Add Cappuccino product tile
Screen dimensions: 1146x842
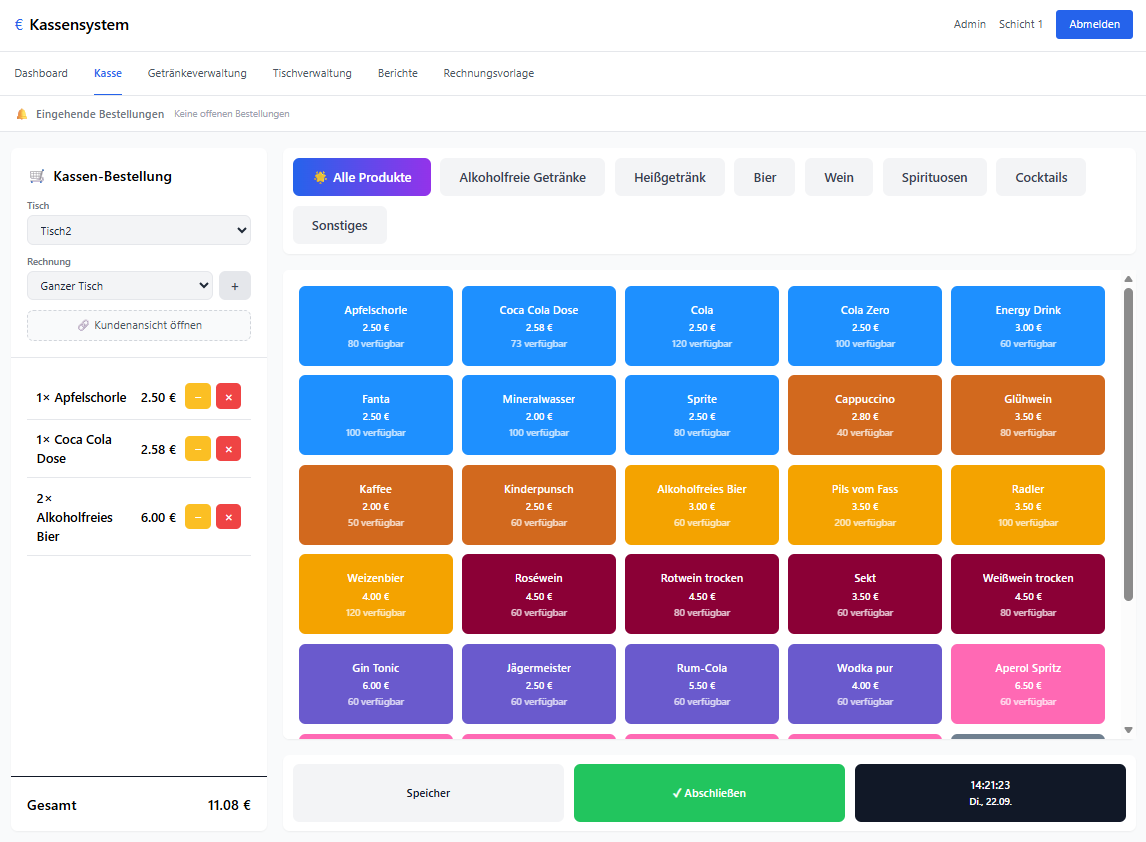click(x=865, y=415)
